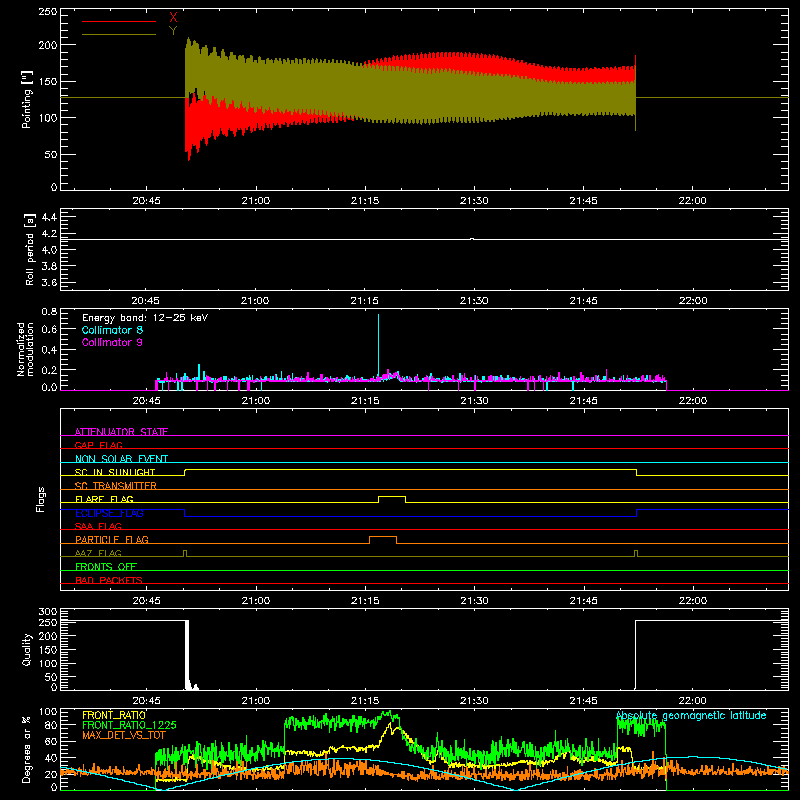The image size is (800, 800).
Task: Click the 'FLARE_FLAG' label
Action: coord(104,499)
